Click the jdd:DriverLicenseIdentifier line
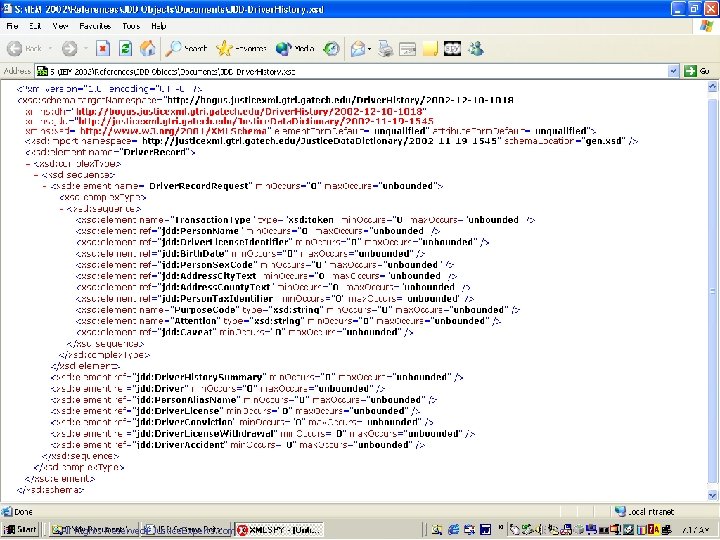Screen dimensions: 720x540 pos(282,242)
